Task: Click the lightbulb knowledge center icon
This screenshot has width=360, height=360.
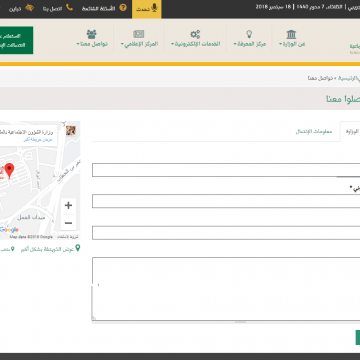Action: tap(249, 34)
